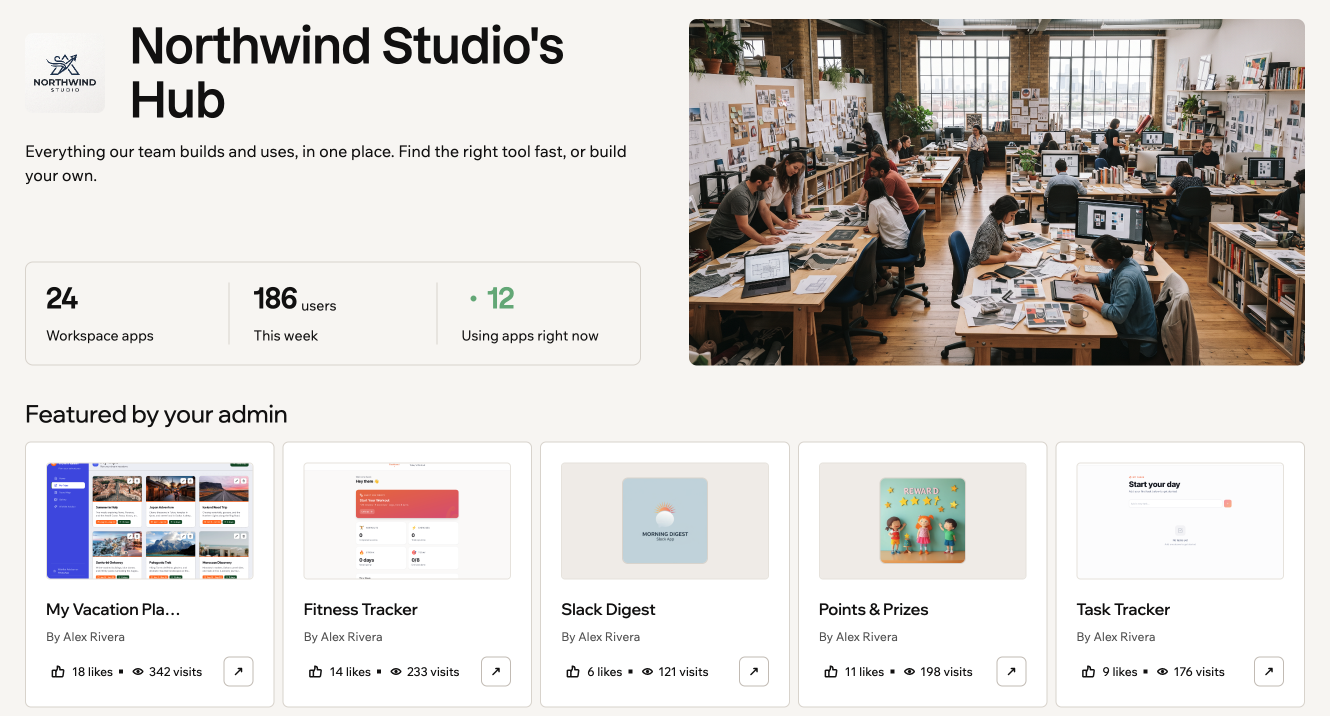Like the Points & Prizes app (thumbs-up)
This screenshot has width=1330, height=716.
(831, 672)
